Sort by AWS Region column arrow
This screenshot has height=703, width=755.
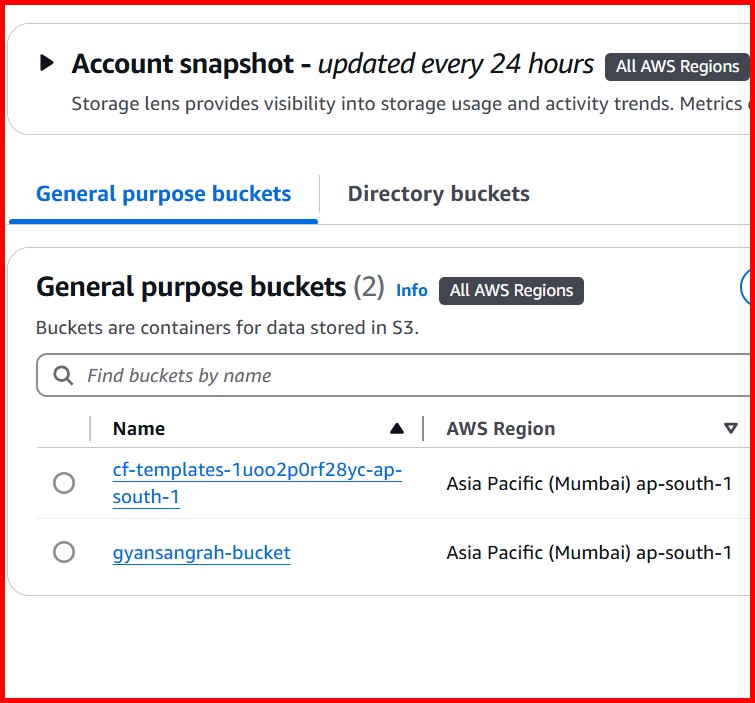click(731, 428)
